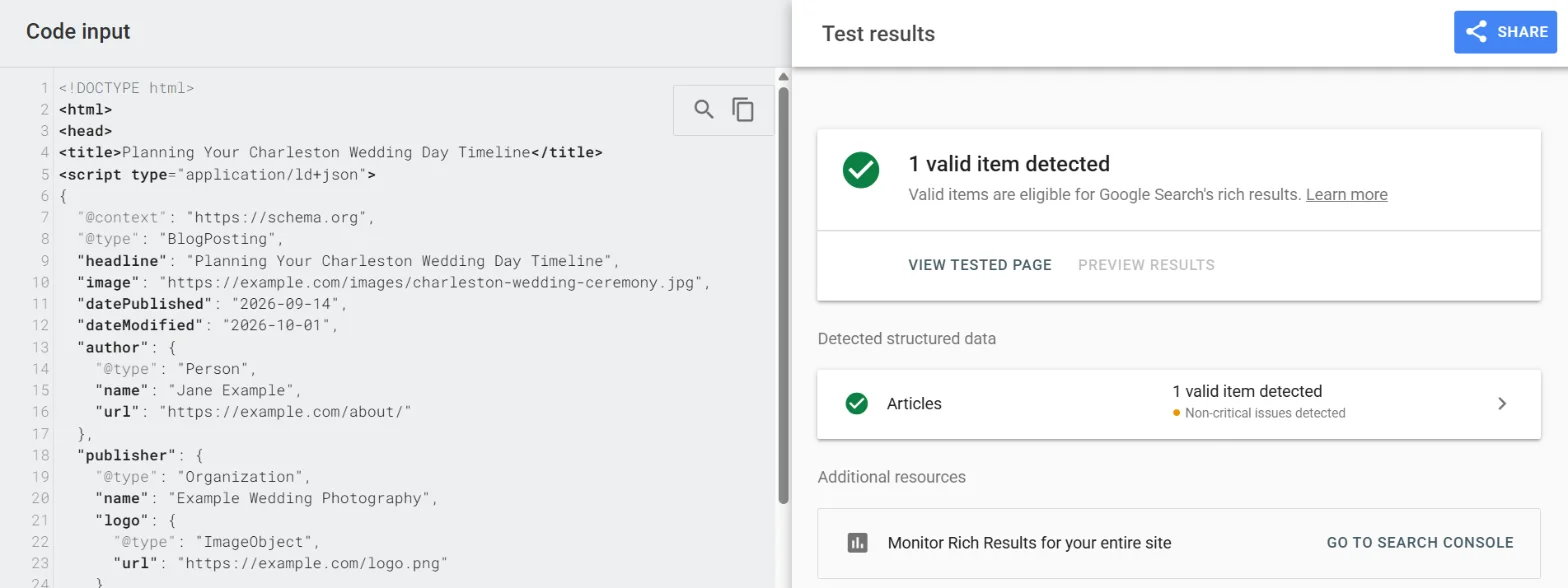Click the "@type": "BlogPosting" line
This screenshot has height=588, width=1568.
click(180, 239)
